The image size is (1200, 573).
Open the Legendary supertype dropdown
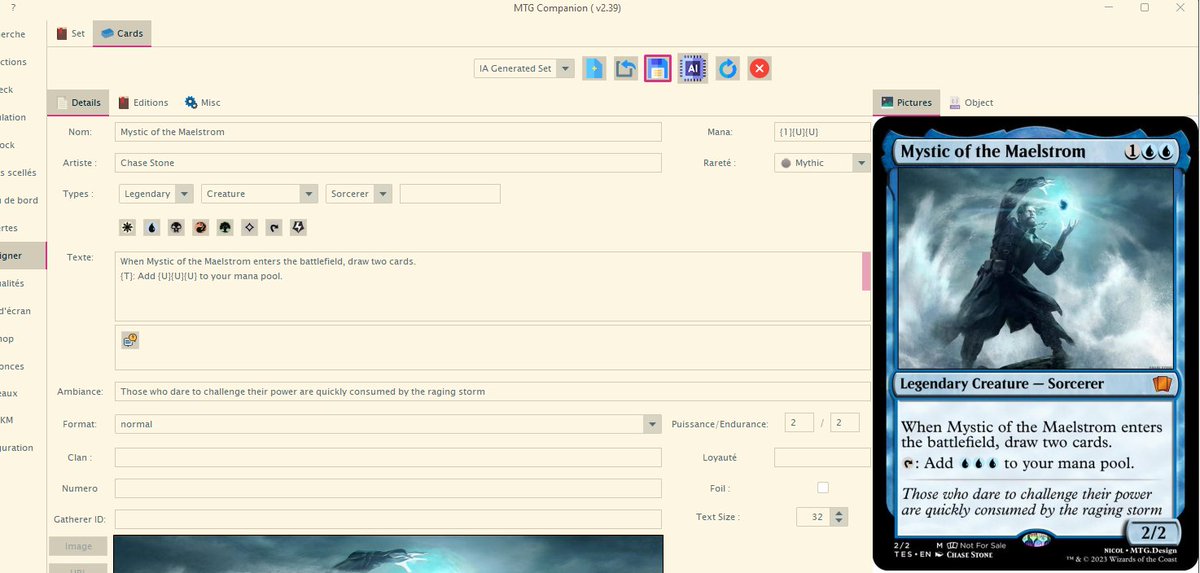tap(157, 194)
